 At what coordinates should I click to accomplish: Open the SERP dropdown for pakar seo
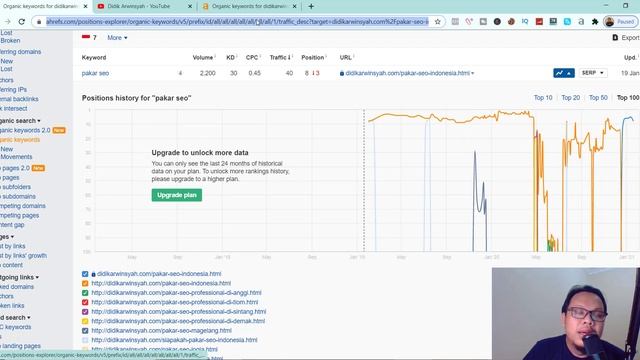click(593, 73)
